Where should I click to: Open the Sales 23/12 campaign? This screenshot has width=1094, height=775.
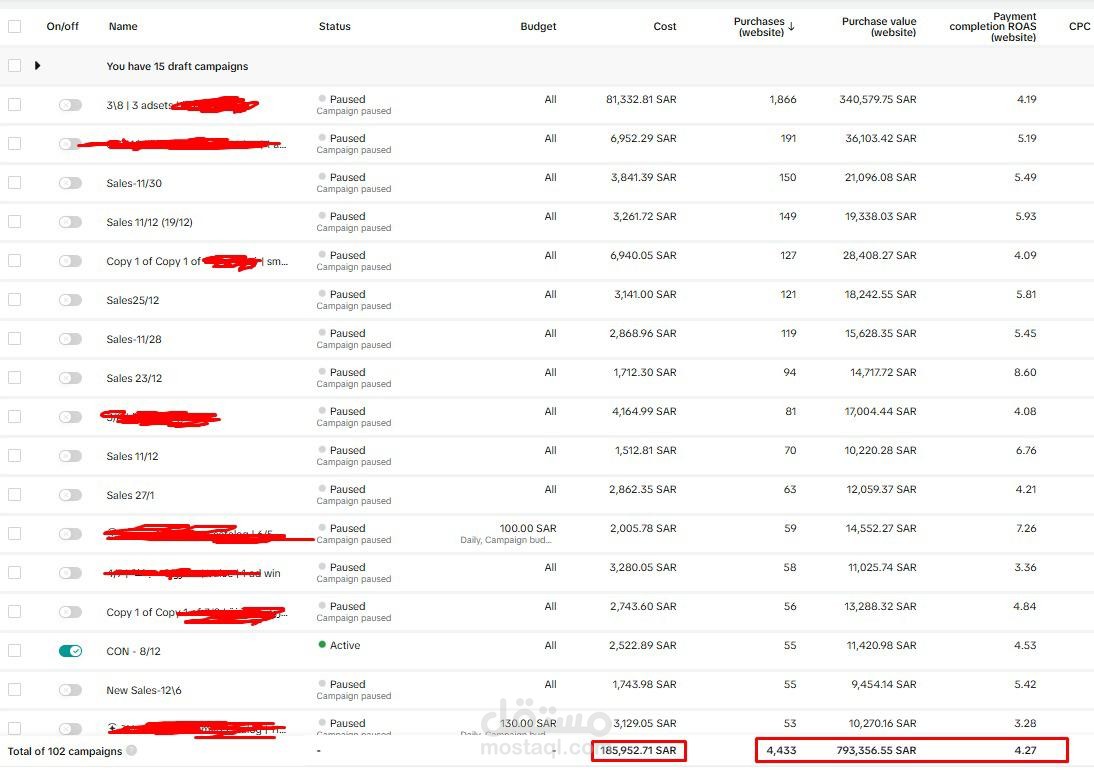(134, 379)
